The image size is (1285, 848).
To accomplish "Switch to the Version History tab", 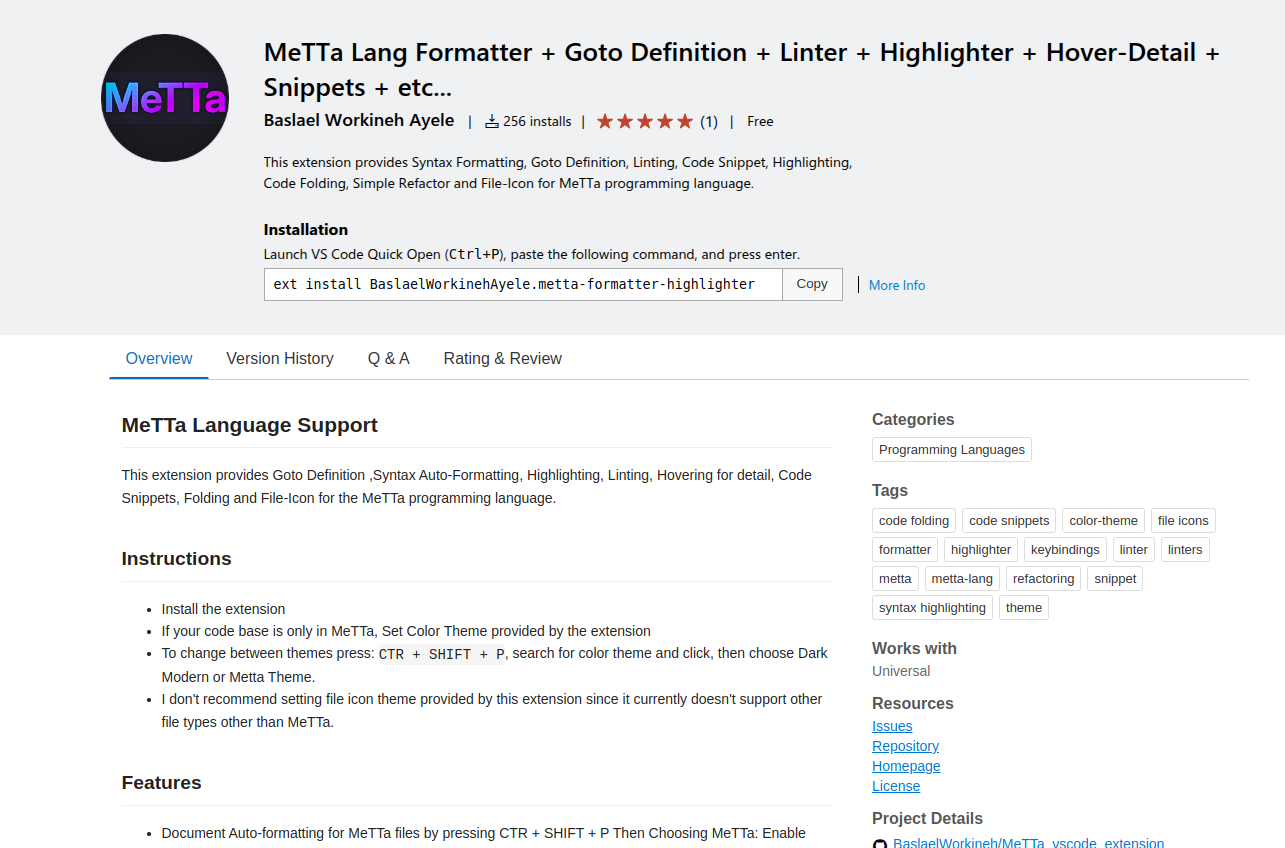I will pos(280,358).
